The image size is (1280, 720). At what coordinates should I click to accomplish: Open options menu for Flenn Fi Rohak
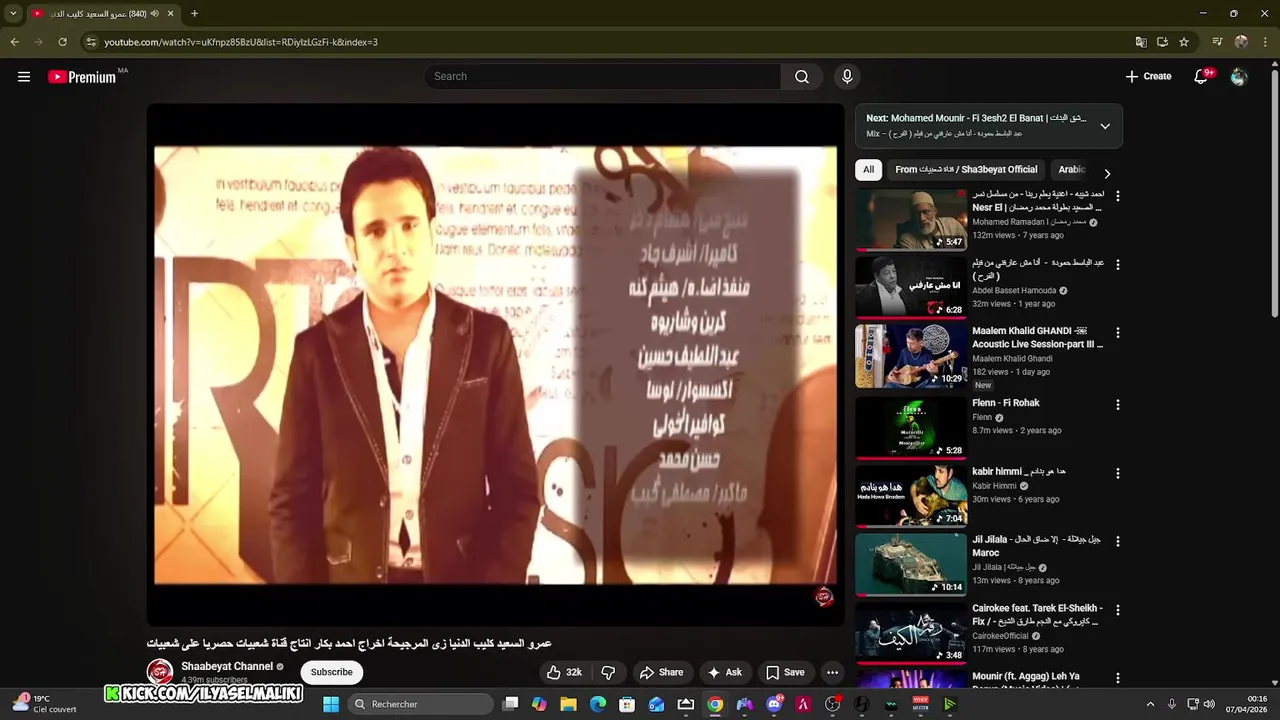1118,405
